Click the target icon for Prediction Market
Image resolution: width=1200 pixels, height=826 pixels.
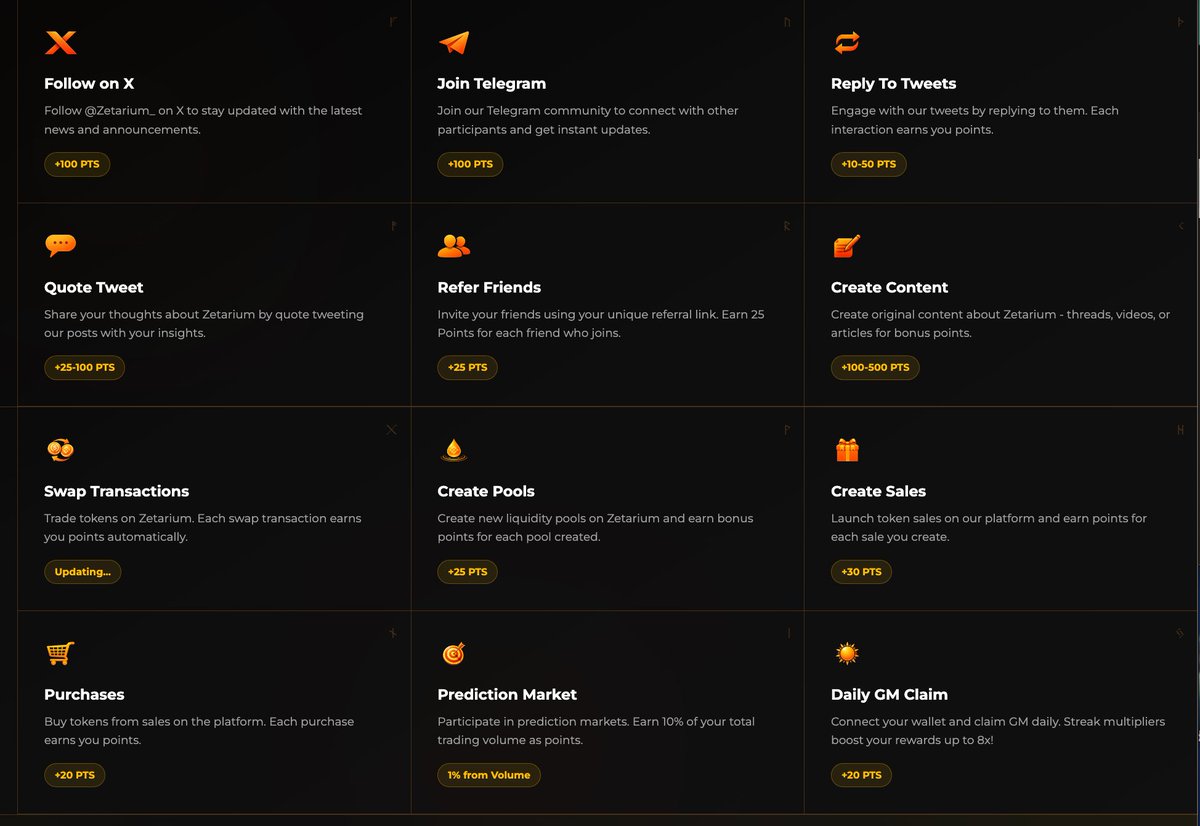pos(454,653)
